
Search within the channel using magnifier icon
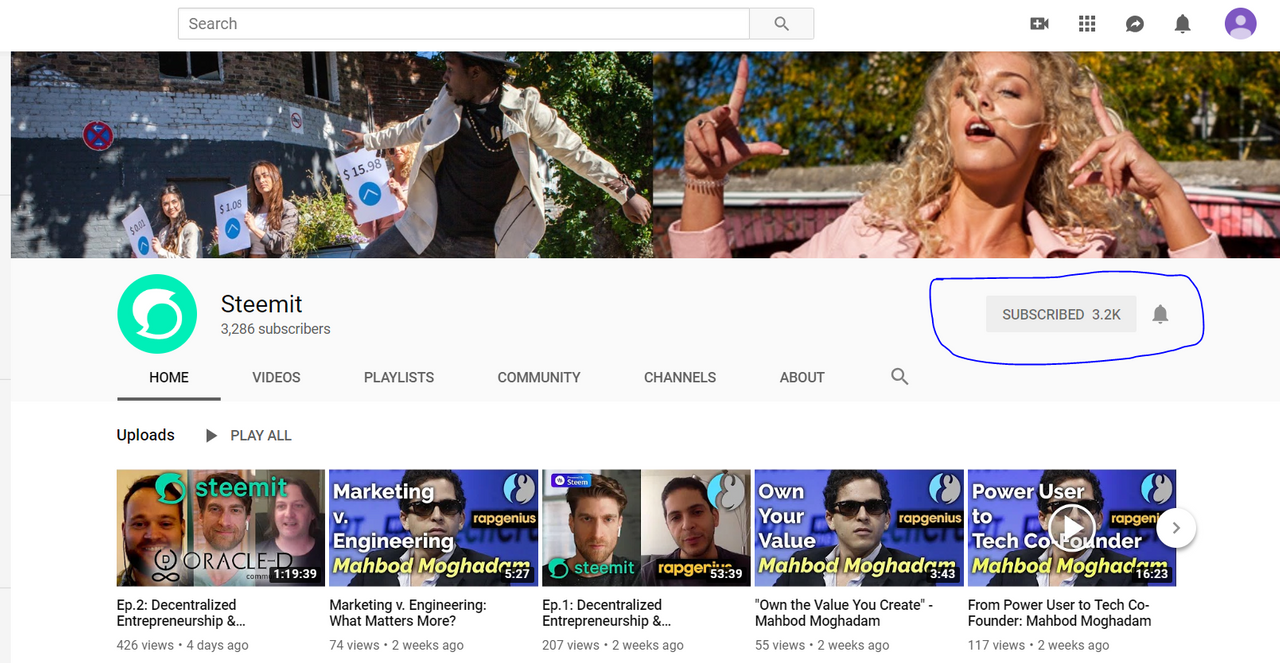(x=900, y=377)
